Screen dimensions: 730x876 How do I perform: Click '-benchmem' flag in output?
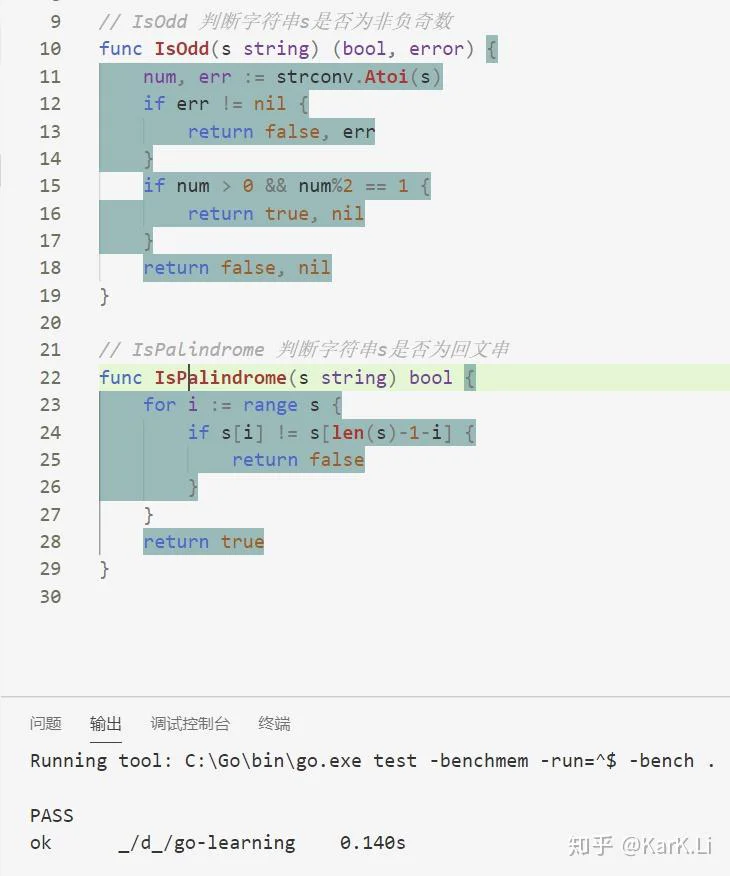tap(478, 761)
